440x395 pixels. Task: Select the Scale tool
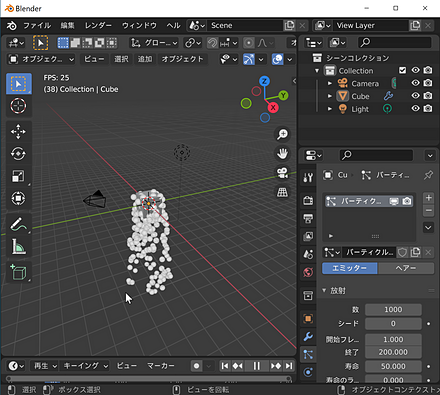point(19,176)
